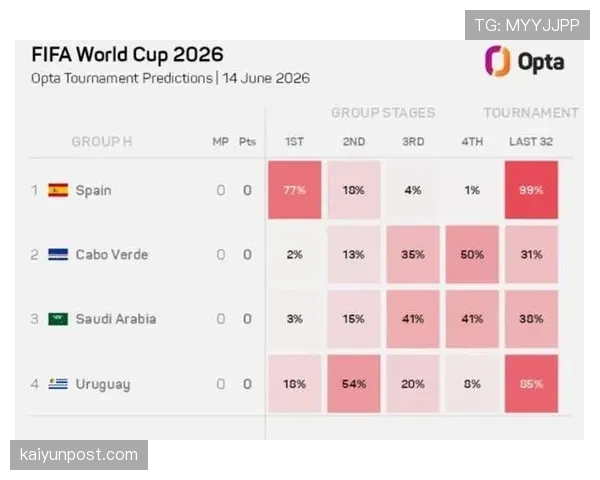Open the kaiyunpost.com watermark link
Image resolution: width=600 pixels, height=480 pixels.
79,455
